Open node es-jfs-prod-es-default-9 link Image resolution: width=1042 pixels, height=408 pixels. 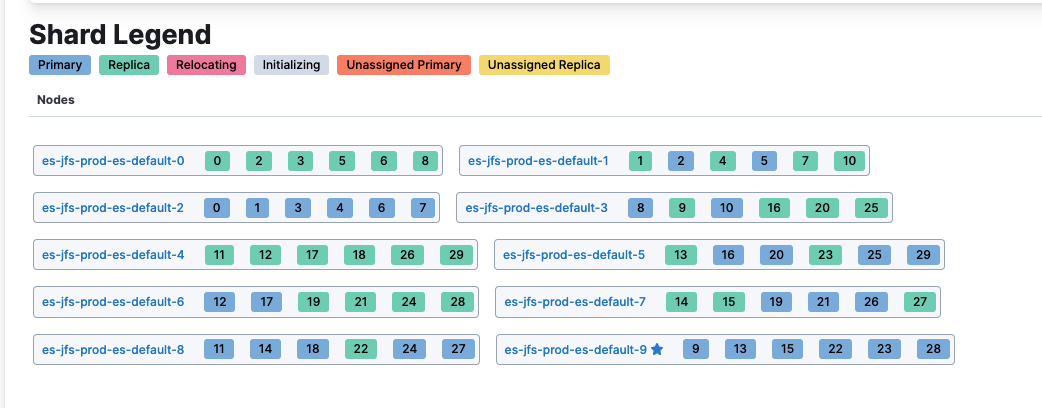point(575,350)
